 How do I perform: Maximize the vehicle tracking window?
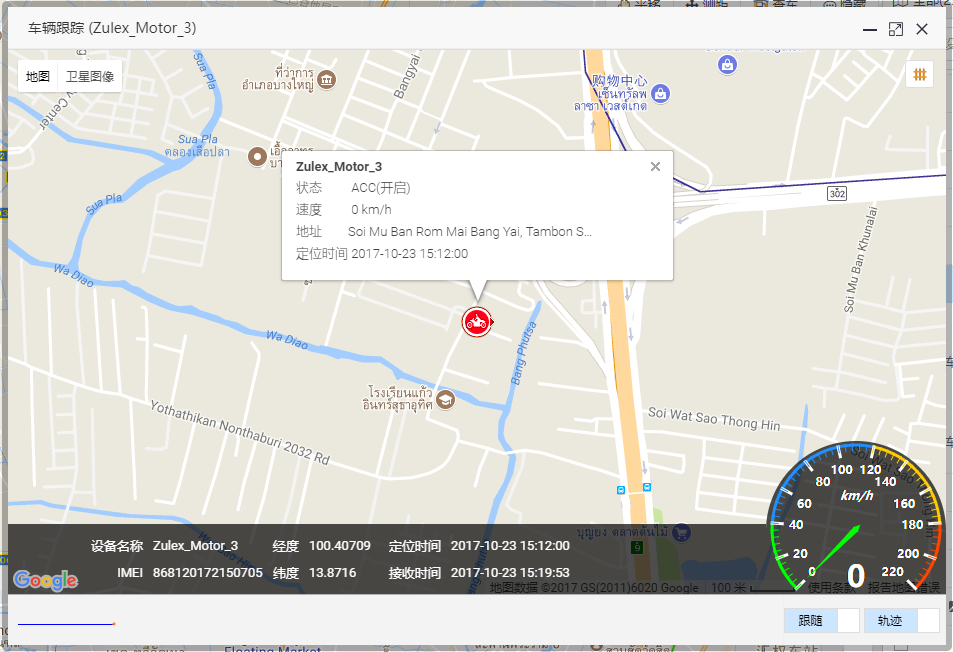click(x=896, y=29)
